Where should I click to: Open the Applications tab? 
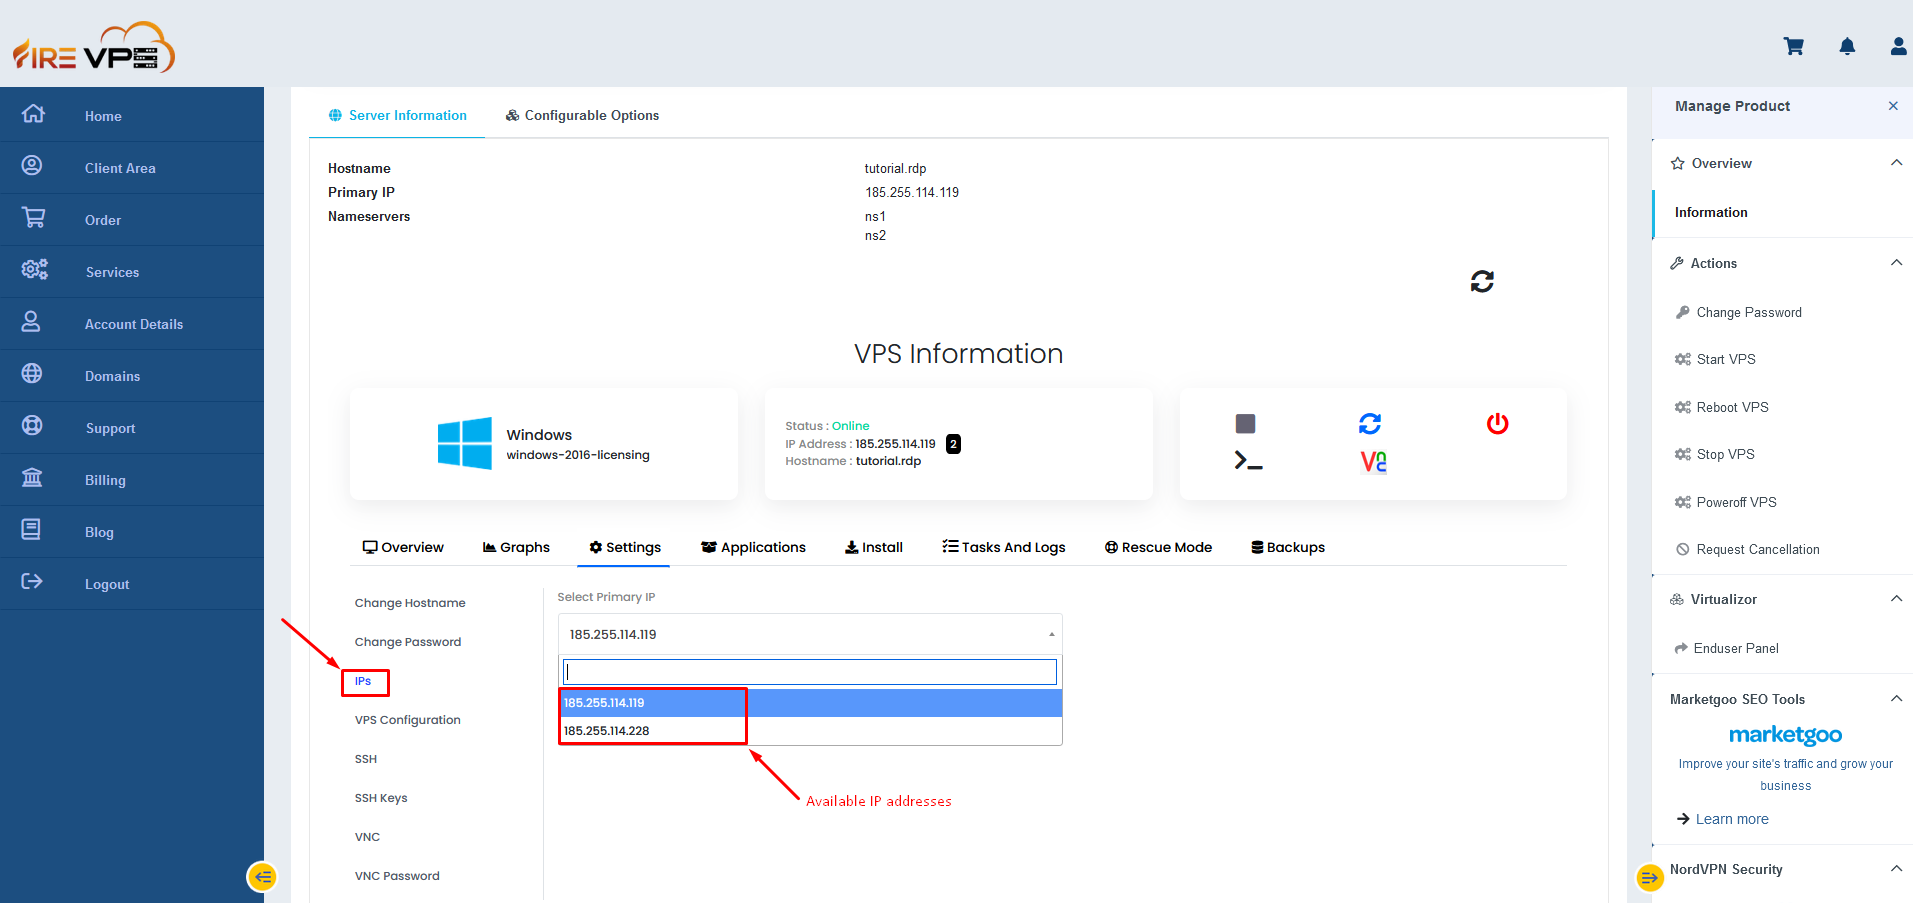(x=753, y=547)
